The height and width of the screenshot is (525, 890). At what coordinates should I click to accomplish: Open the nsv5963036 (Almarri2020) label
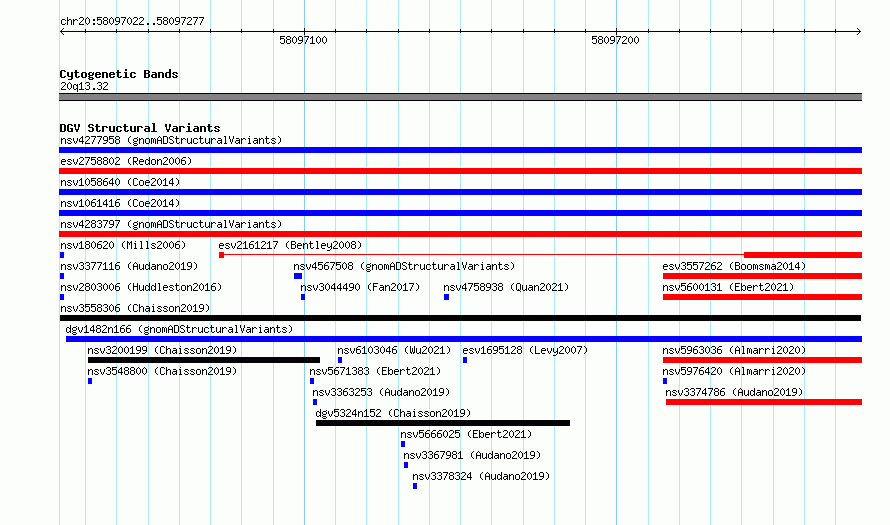pos(734,350)
